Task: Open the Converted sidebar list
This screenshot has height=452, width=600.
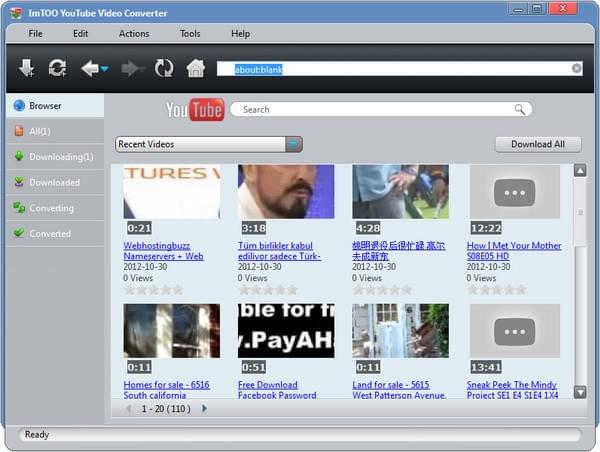Action: tap(55, 233)
